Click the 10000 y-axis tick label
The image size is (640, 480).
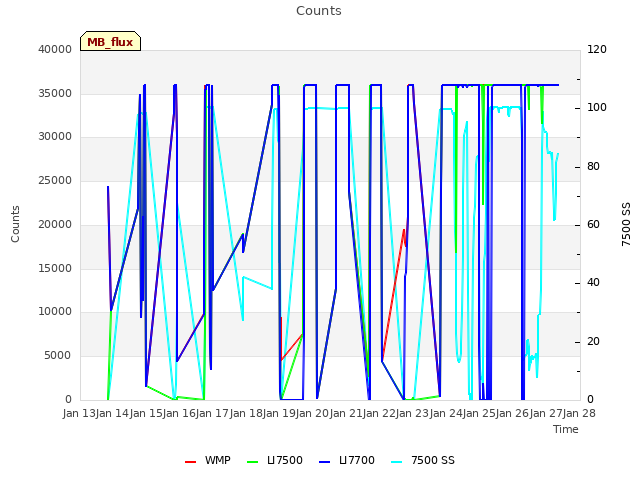(55, 312)
